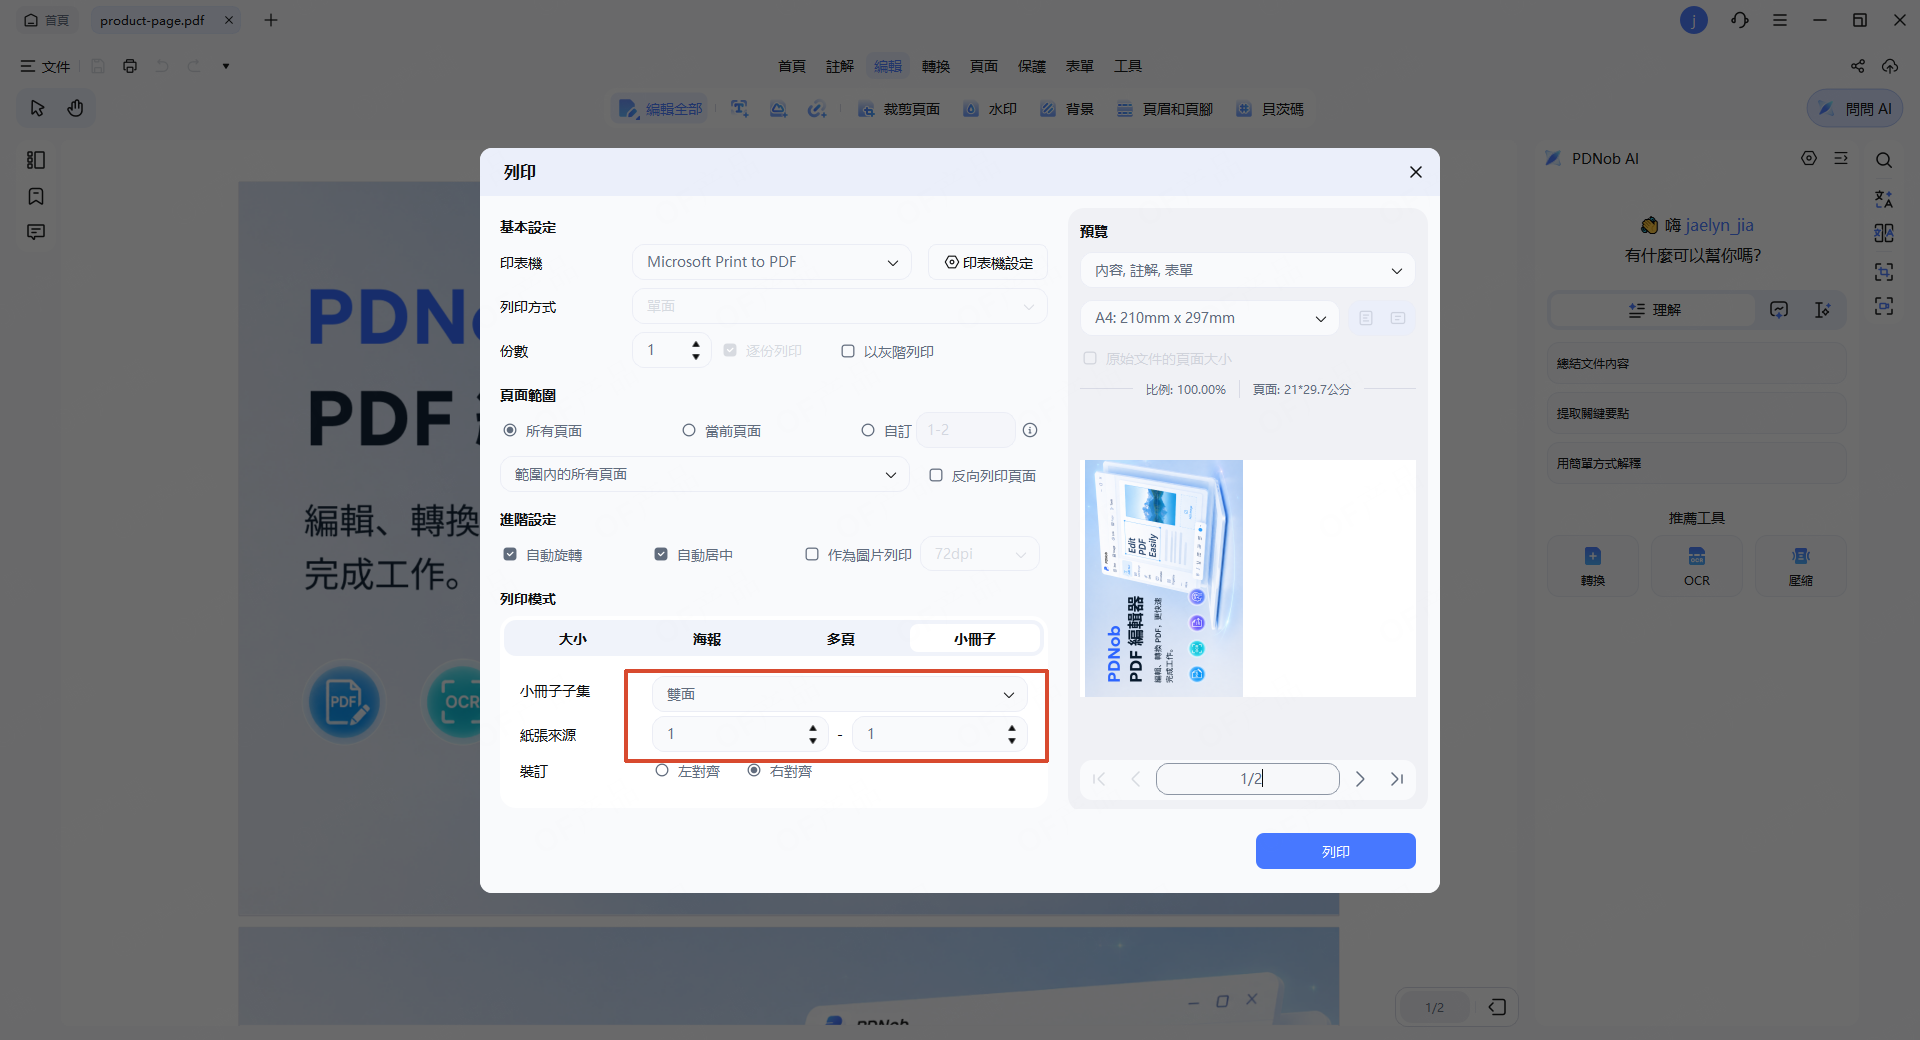
Task: Open A4 paper size dropdown
Action: click(x=1210, y=318)
